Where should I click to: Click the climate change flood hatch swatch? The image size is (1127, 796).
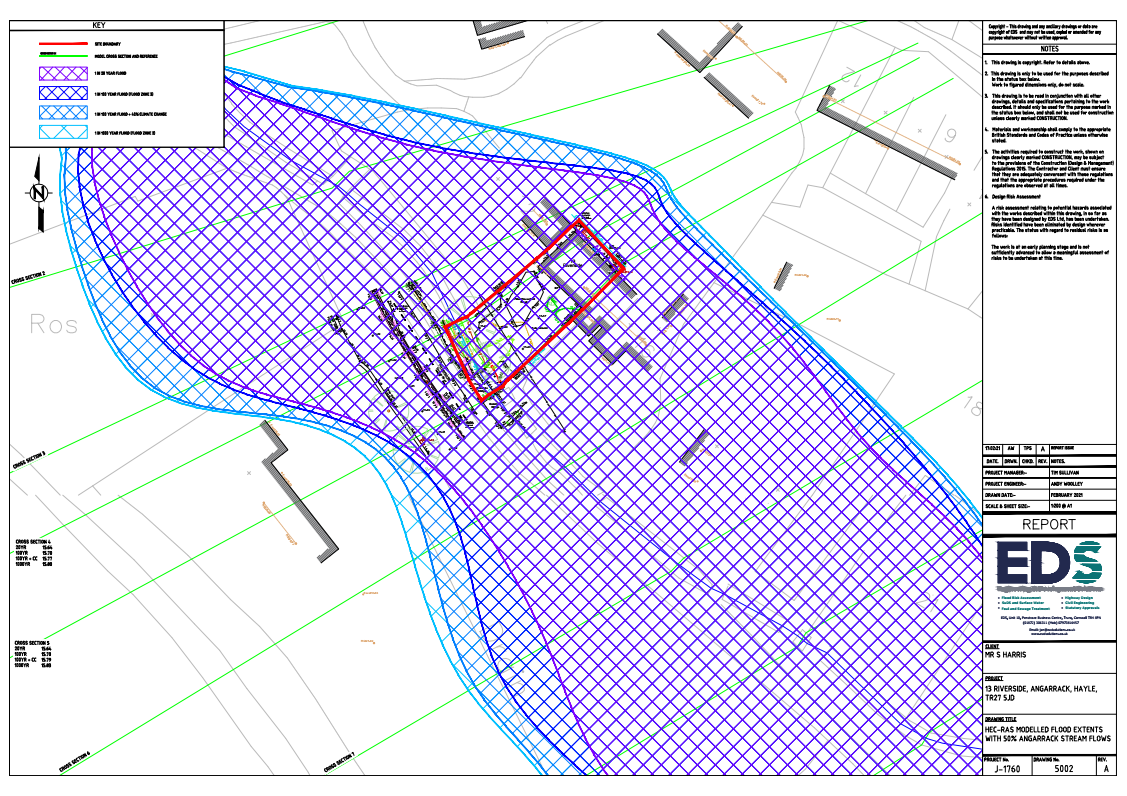58,114
